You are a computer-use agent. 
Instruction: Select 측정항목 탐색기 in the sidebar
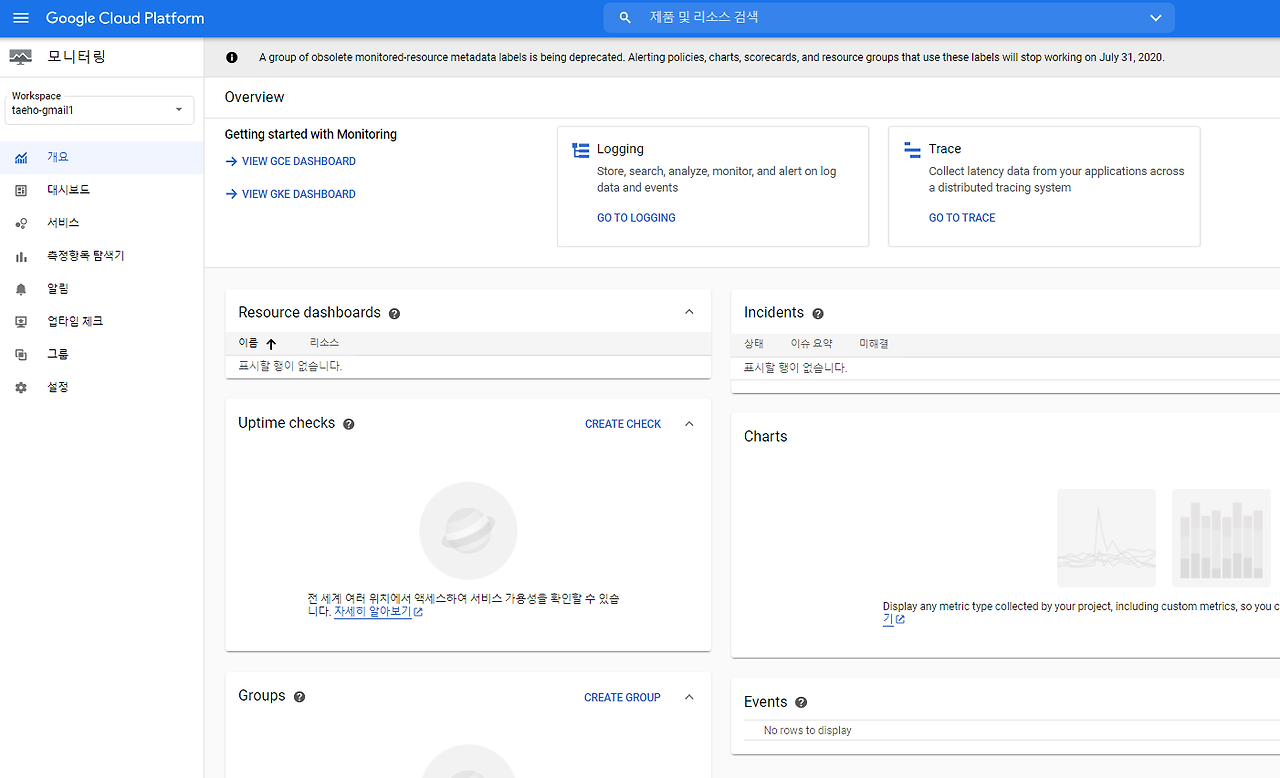102,256
